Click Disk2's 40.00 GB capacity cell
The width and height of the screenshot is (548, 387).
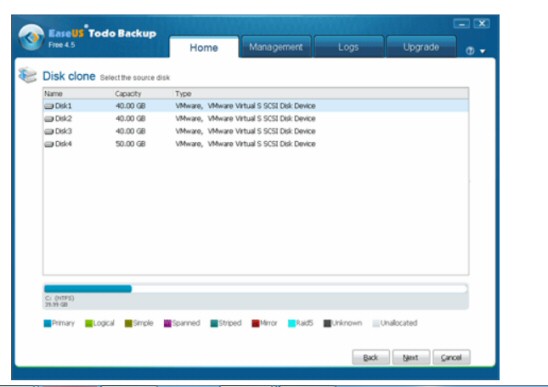pyautogui.click(x=130, y=119)
